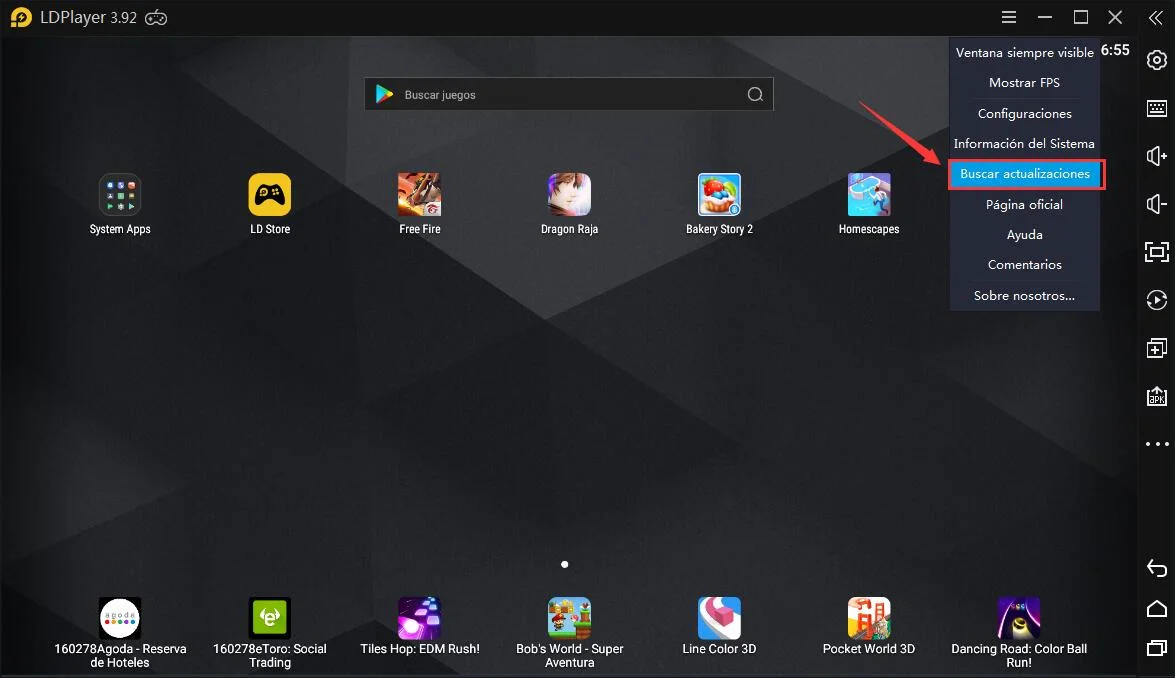Open emulator settings gear in sidebar

pyautogui.click(x=1156, y=60)
